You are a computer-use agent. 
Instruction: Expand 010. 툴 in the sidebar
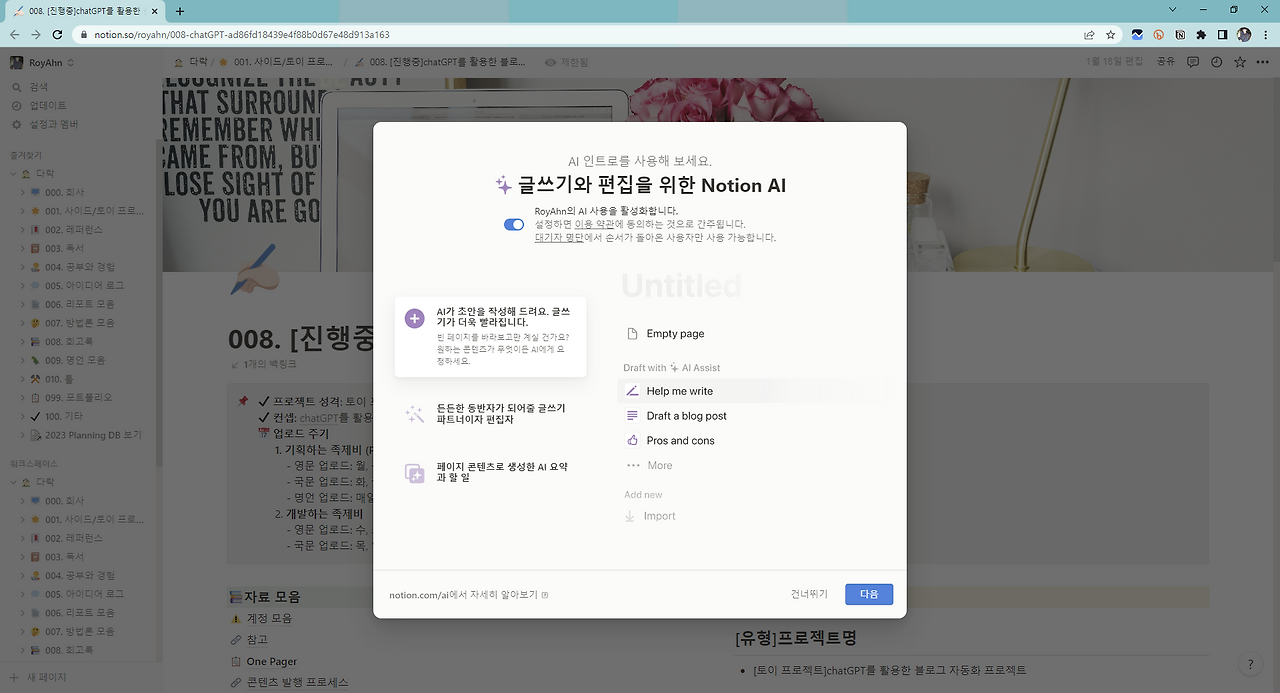pos(23,379)
